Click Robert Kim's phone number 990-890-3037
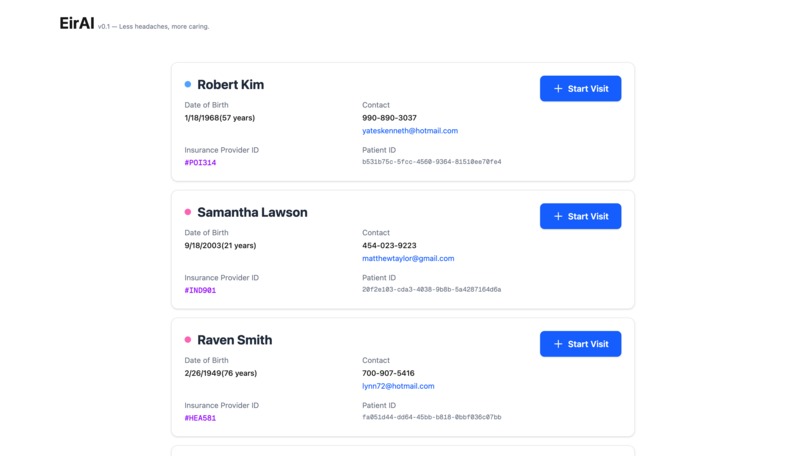 pos(389,118)
